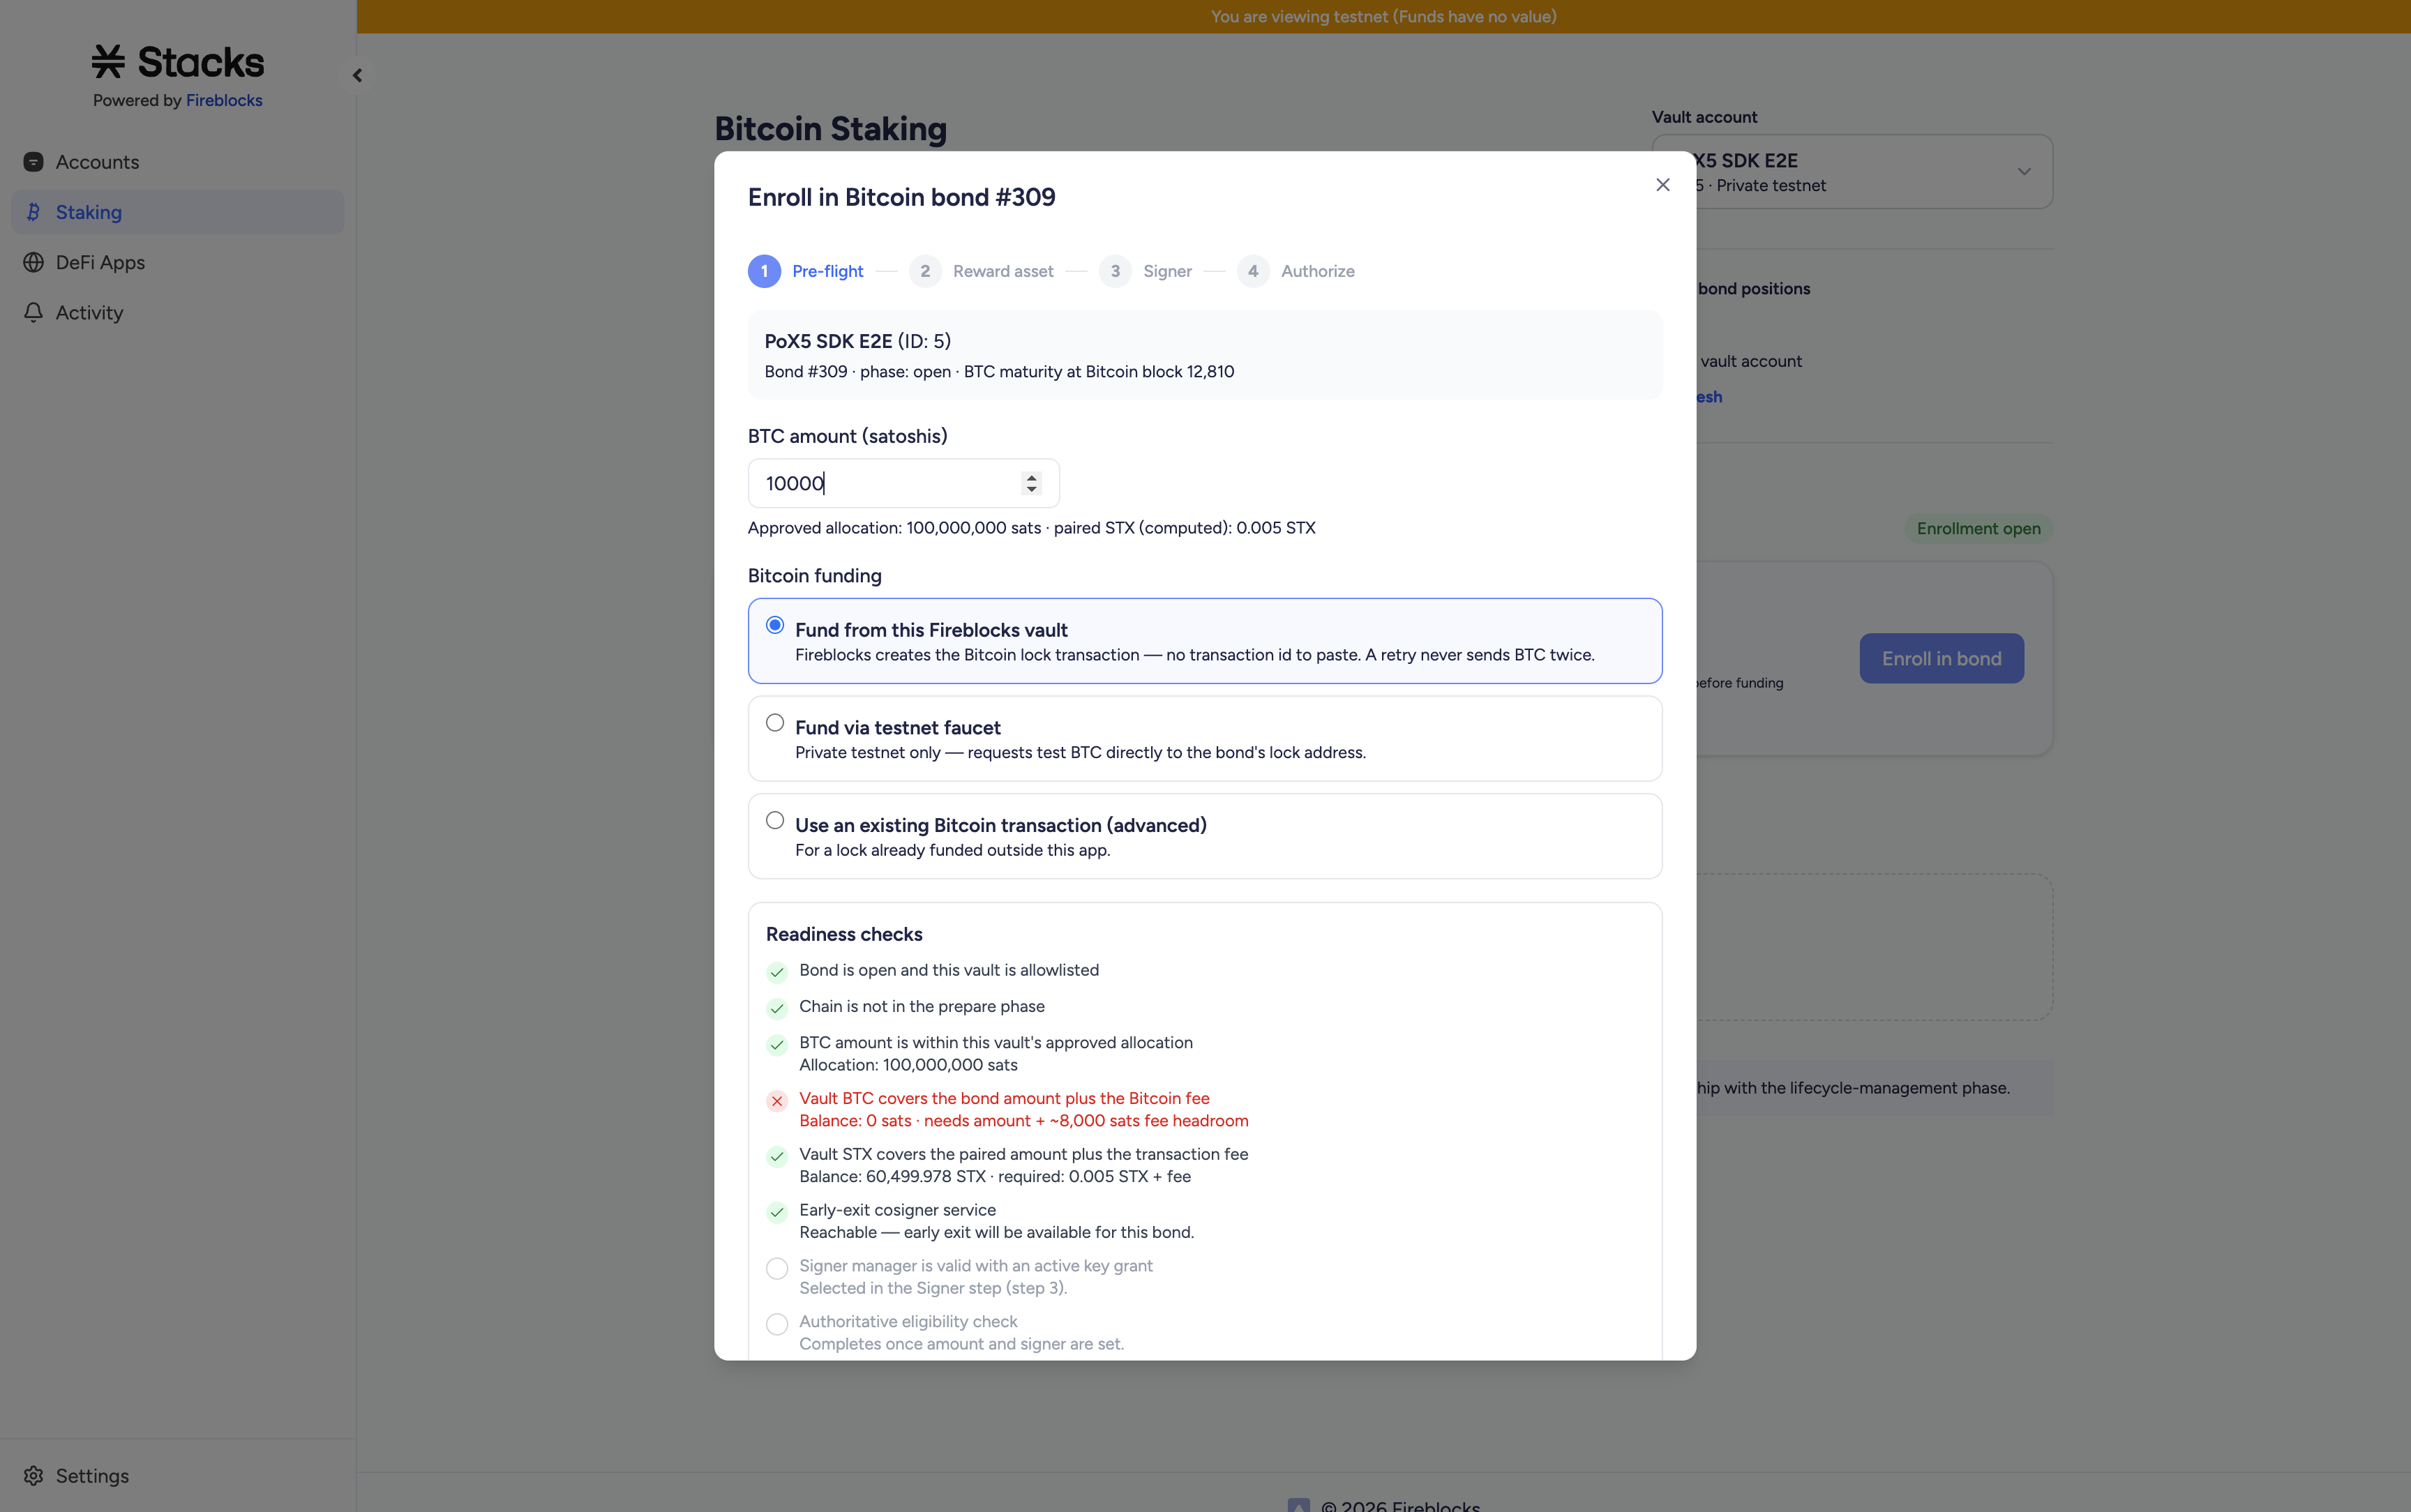Click green check for Chain not in prepare phase
Image resolution: width=2411 pixels, height=1512 pixels.
tap(777, 1008)
